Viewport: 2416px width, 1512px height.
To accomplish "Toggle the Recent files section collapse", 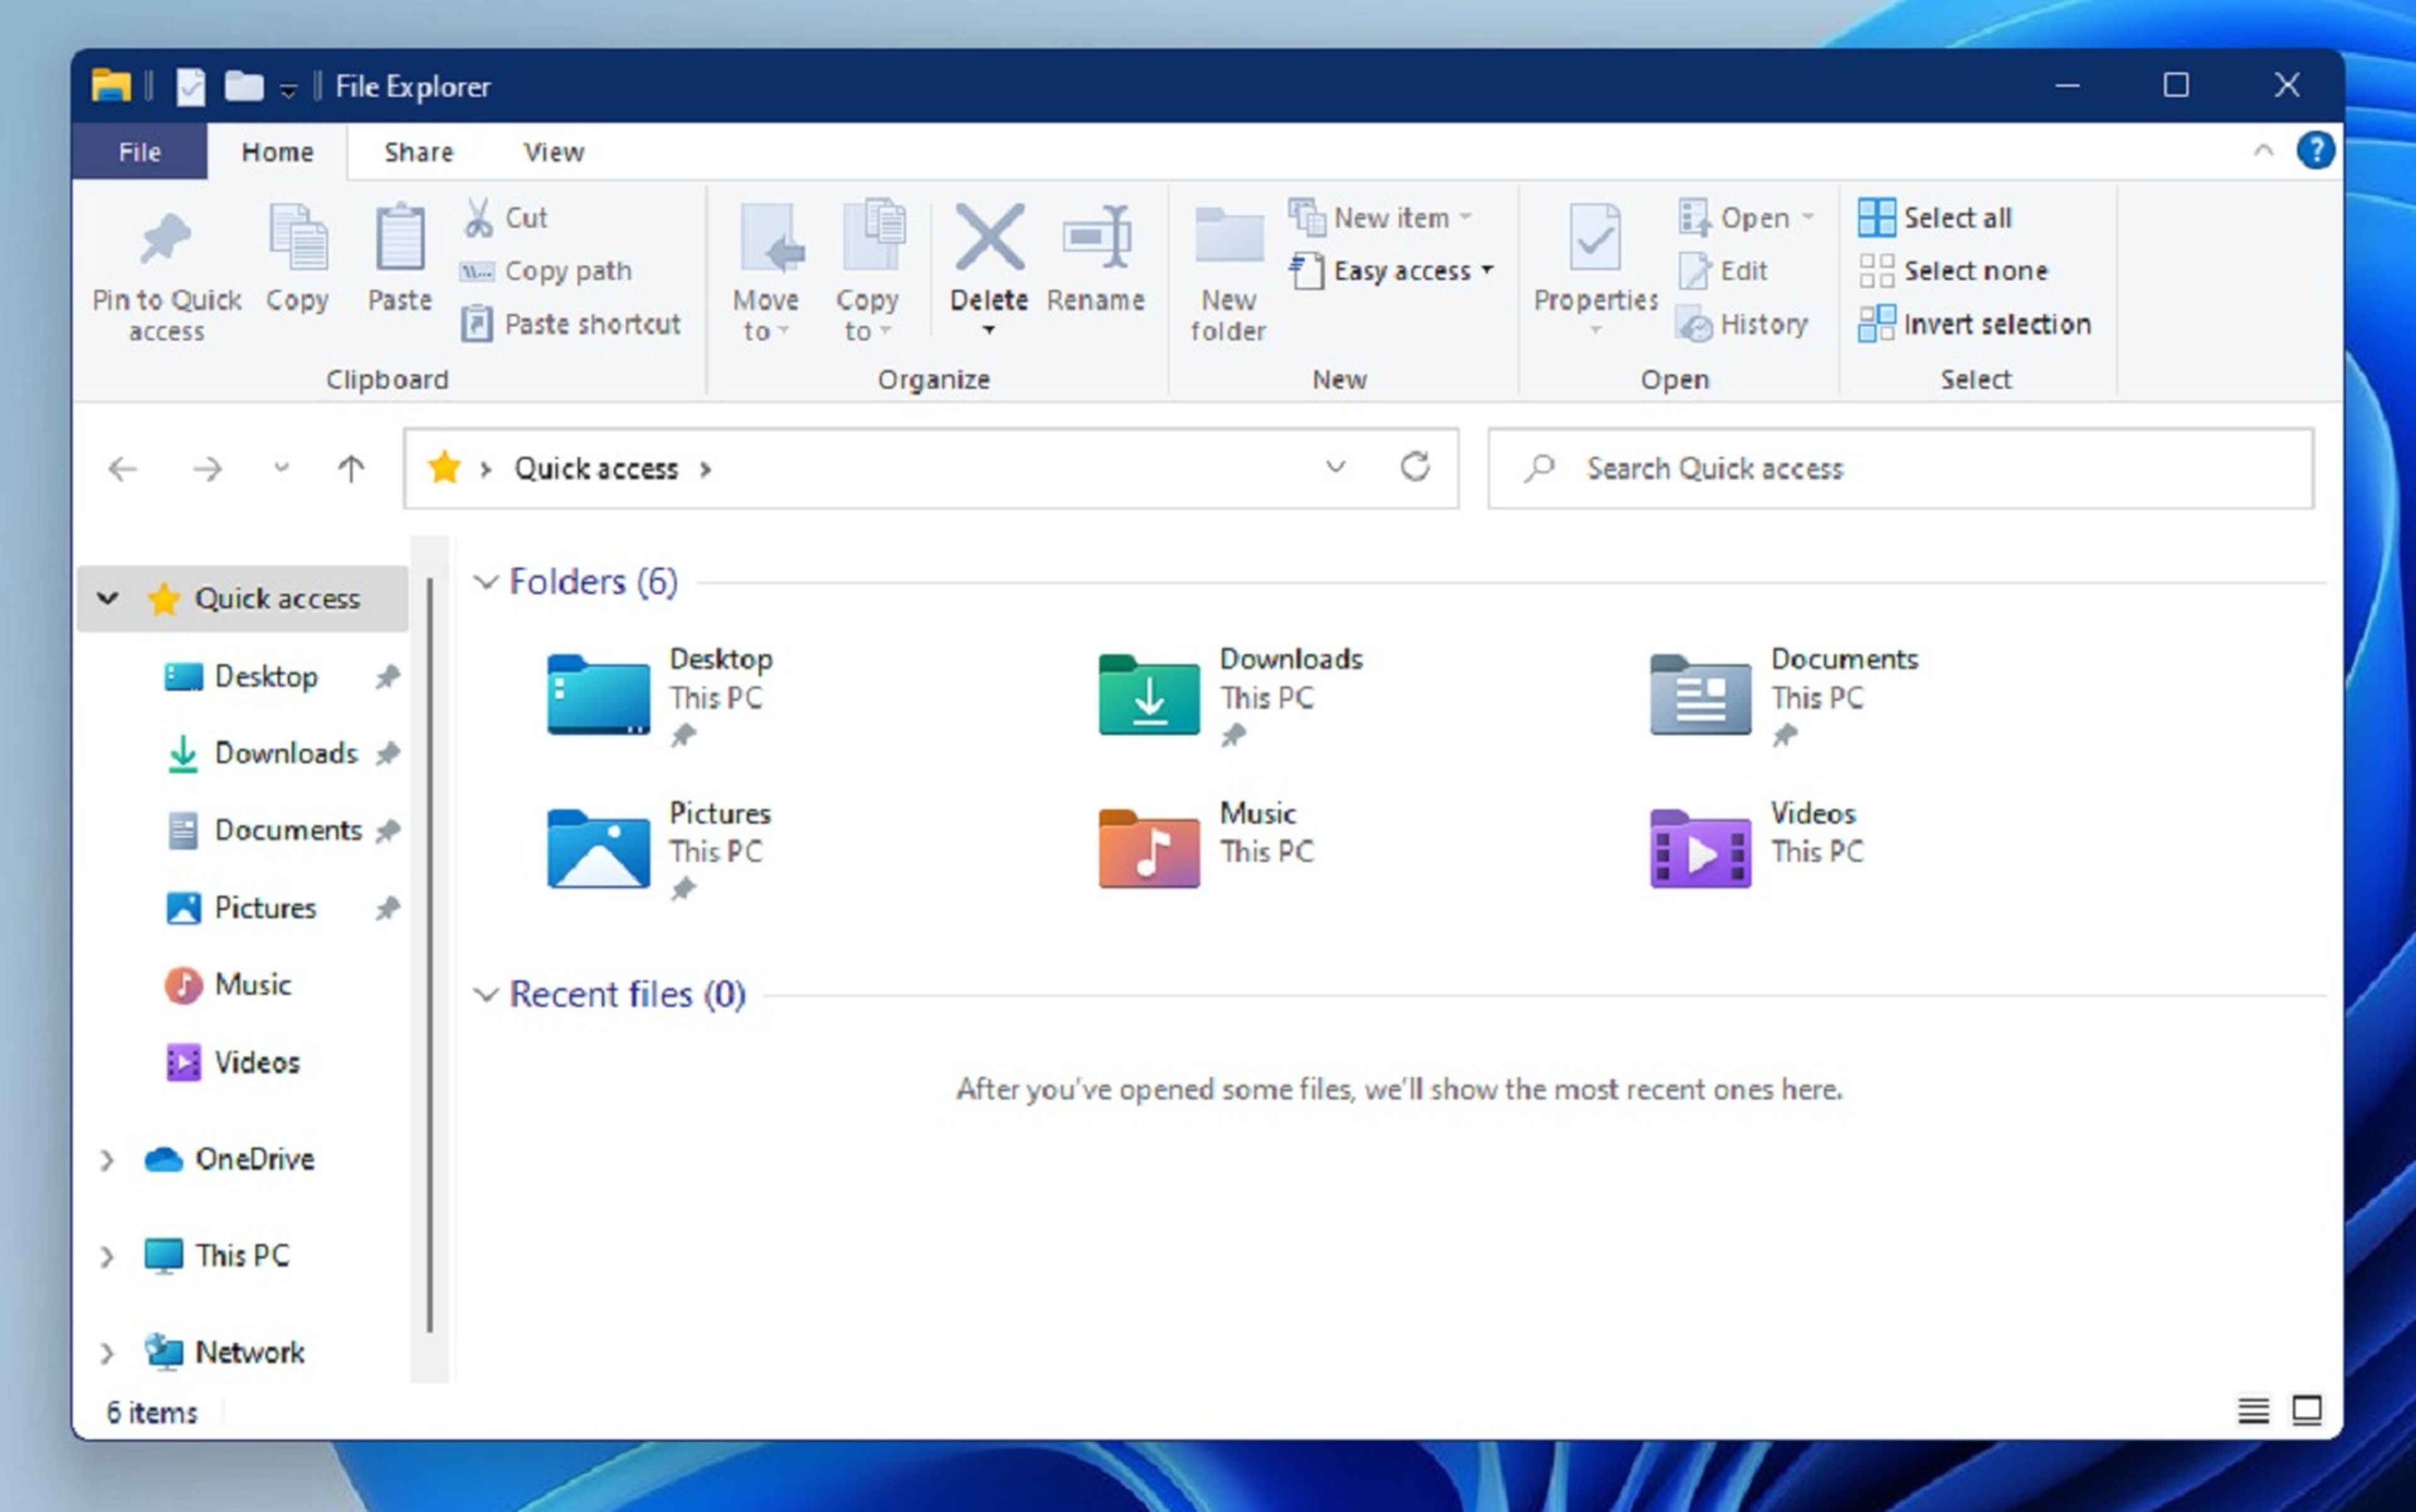I will pos(484,993).
